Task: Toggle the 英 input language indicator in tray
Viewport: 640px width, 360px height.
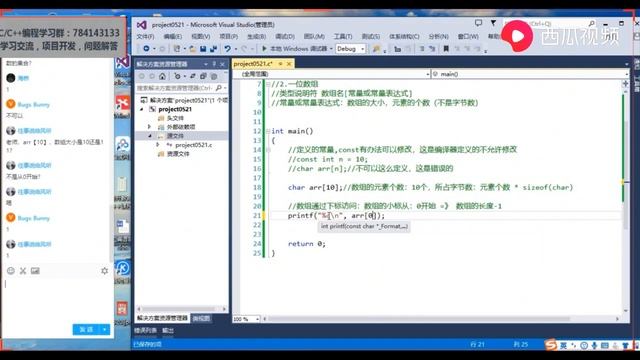Action: pyautogui.click(x=563, y=345)
